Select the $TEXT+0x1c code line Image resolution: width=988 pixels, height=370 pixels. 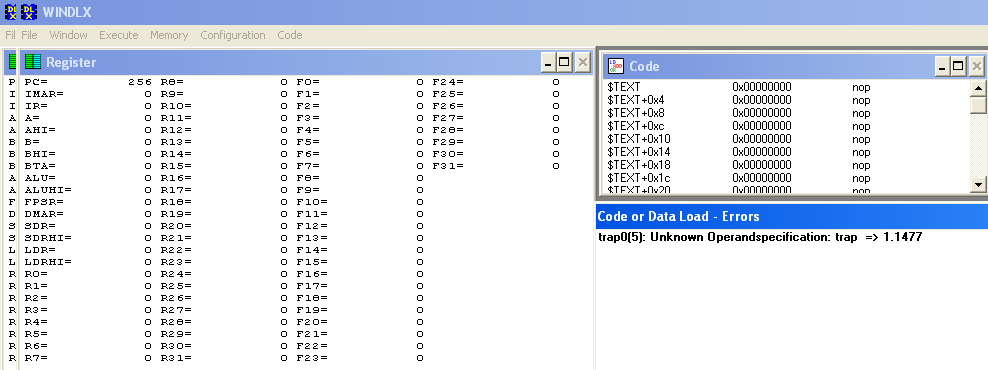[786, 178]
